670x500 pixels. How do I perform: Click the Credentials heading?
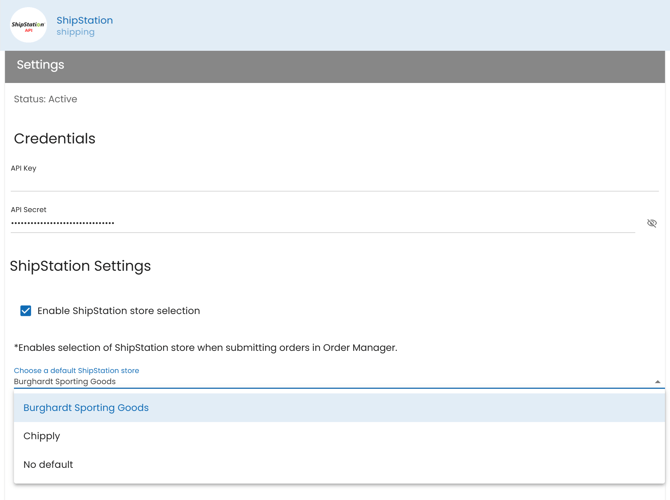[55, 138]
